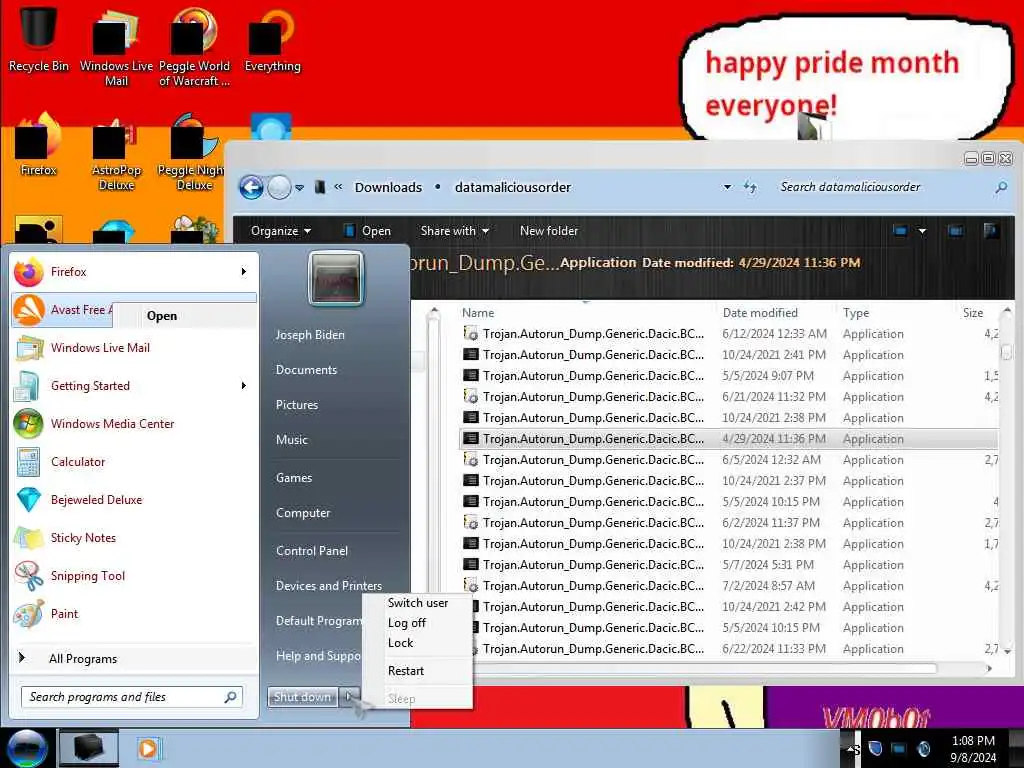The width and height of the screenshot is (1024, 768).
Task: Click the Snipping Tool scissors icon
Action: (x=28, y=576)
